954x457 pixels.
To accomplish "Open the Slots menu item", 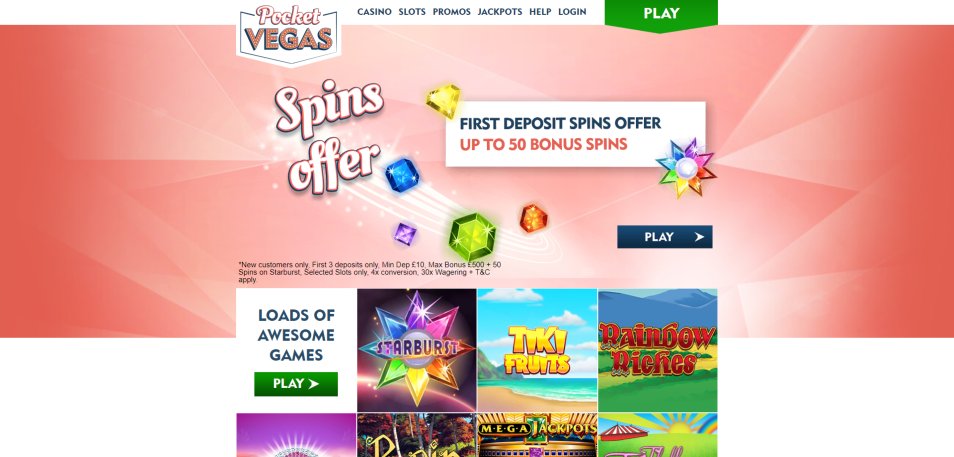I will point(412,12).
